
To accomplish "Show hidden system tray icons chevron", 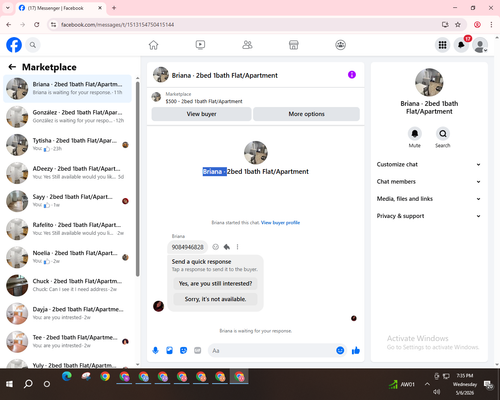I will [x=427, y=384].
